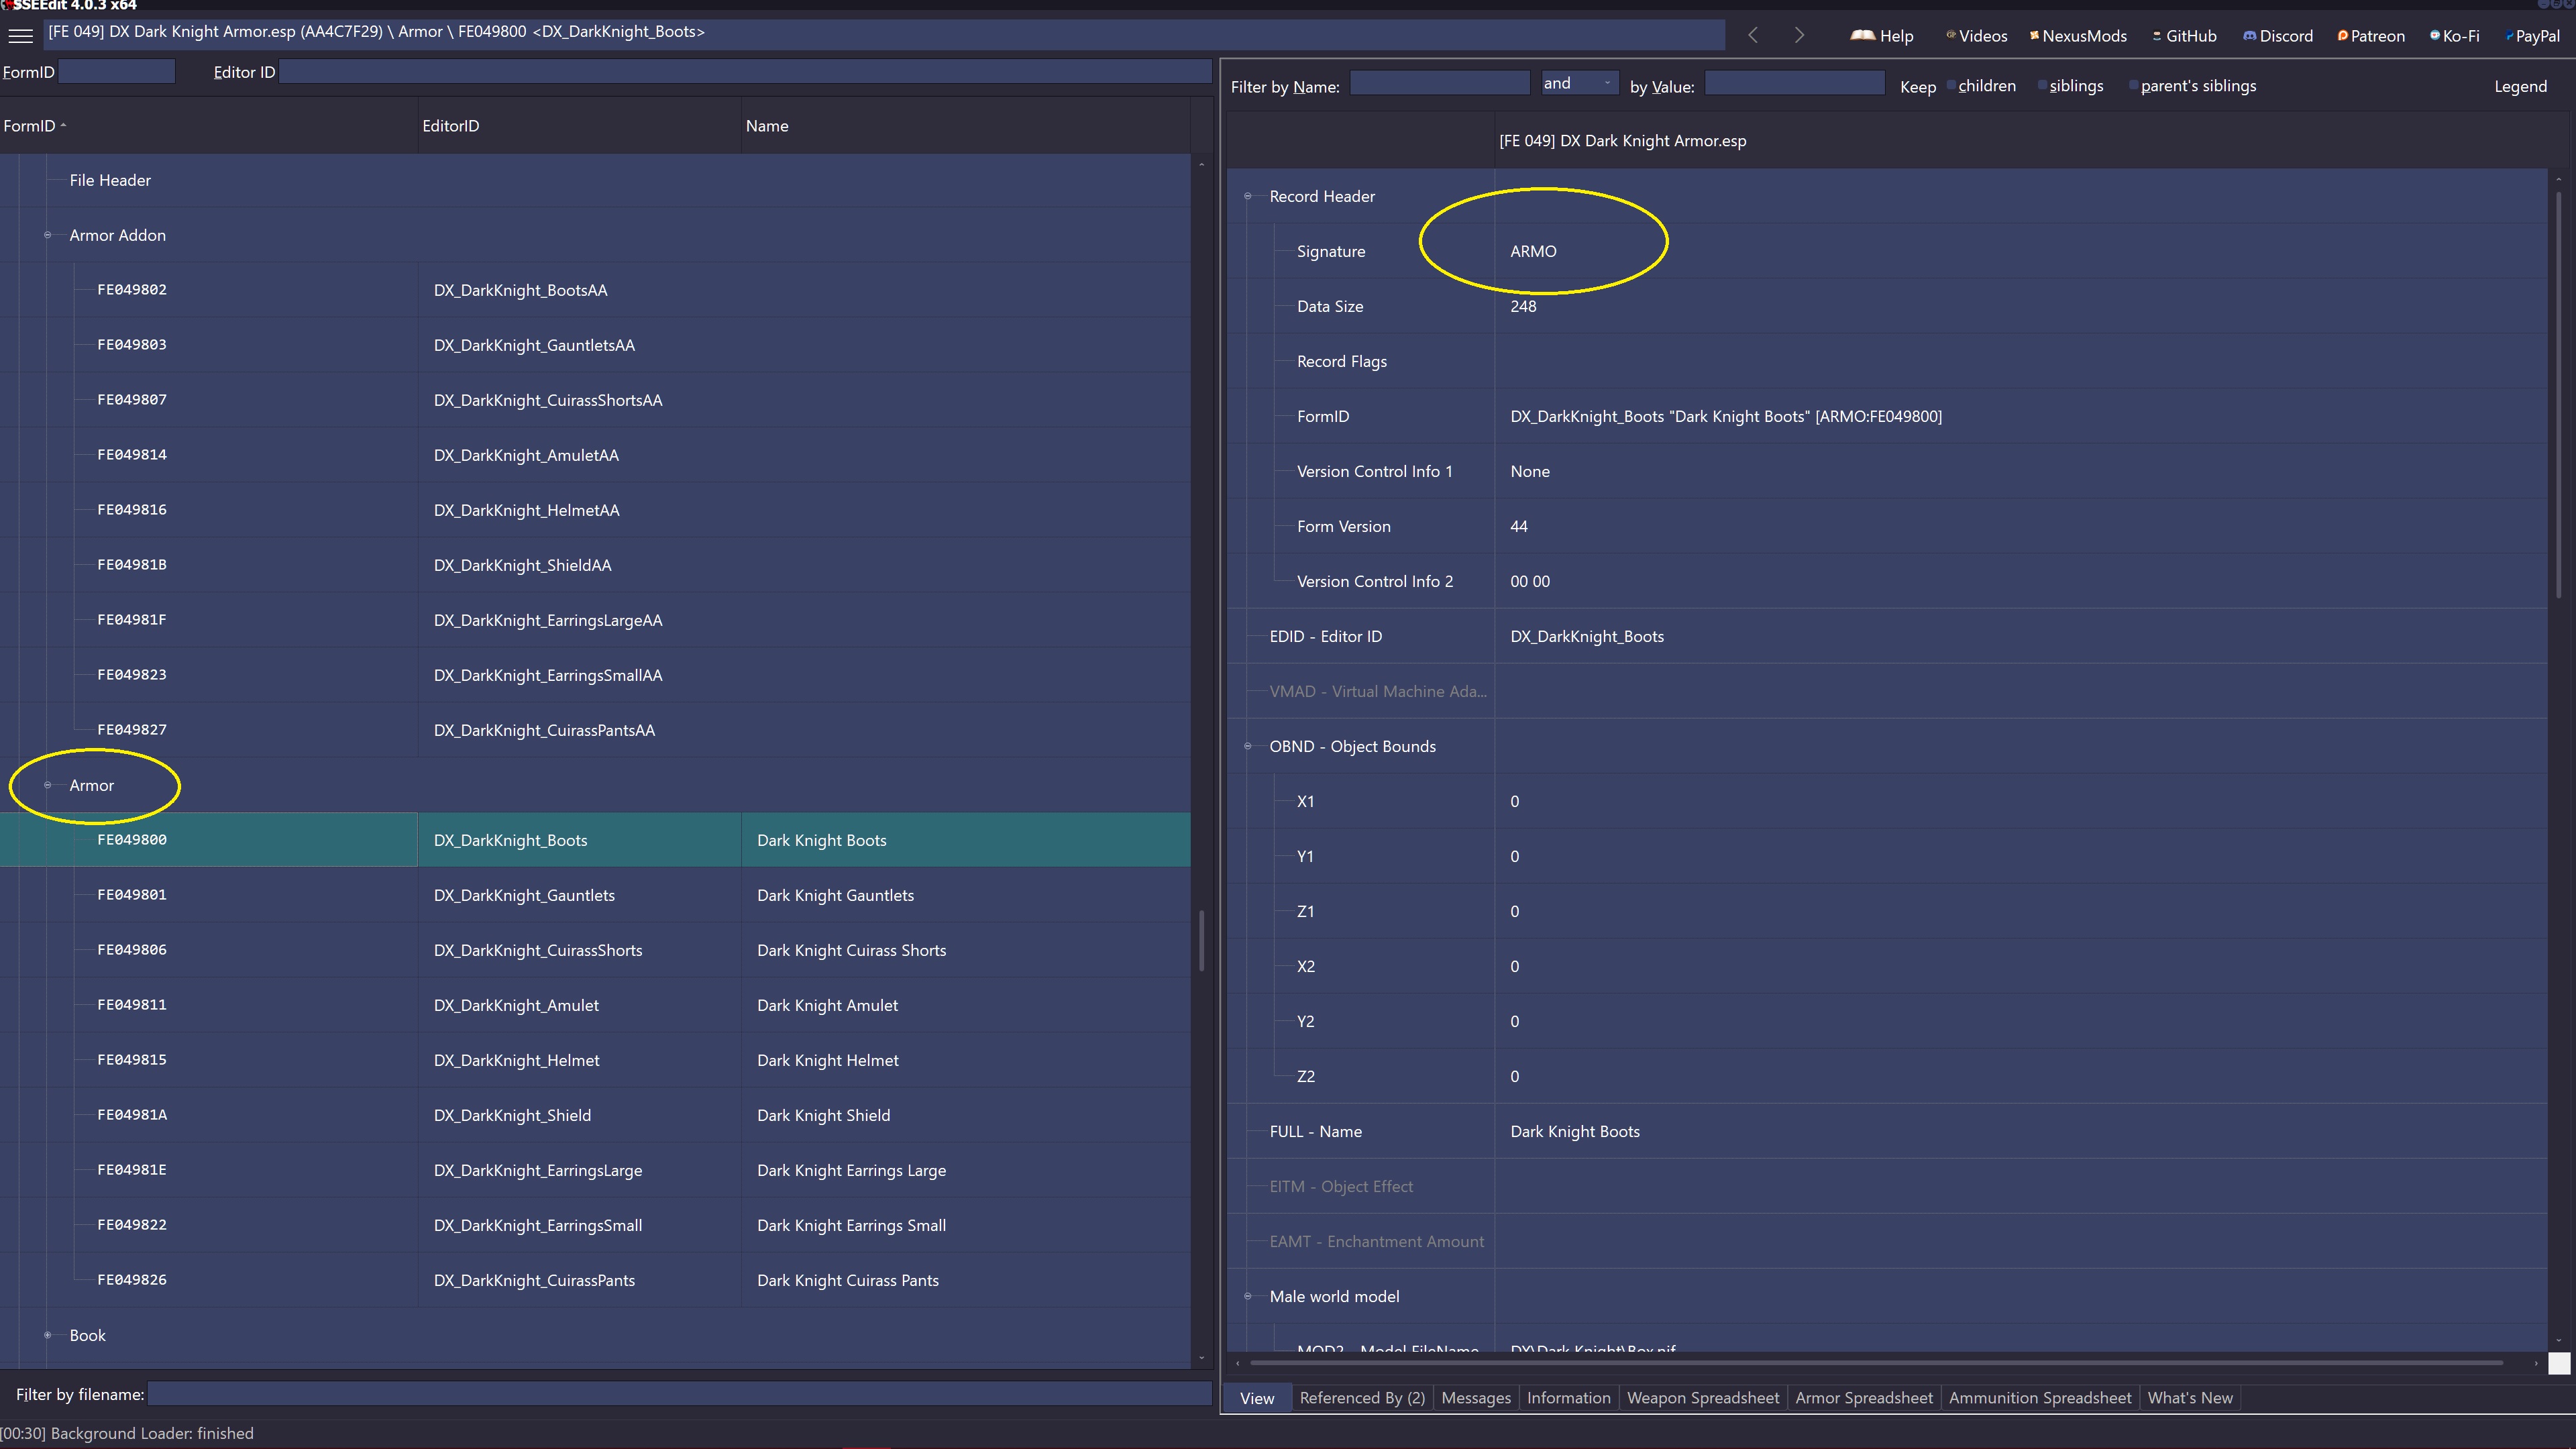Screen dimensions: 2576x1449
Task: Open the Patreon link
Action: (x=2371, y=36)
